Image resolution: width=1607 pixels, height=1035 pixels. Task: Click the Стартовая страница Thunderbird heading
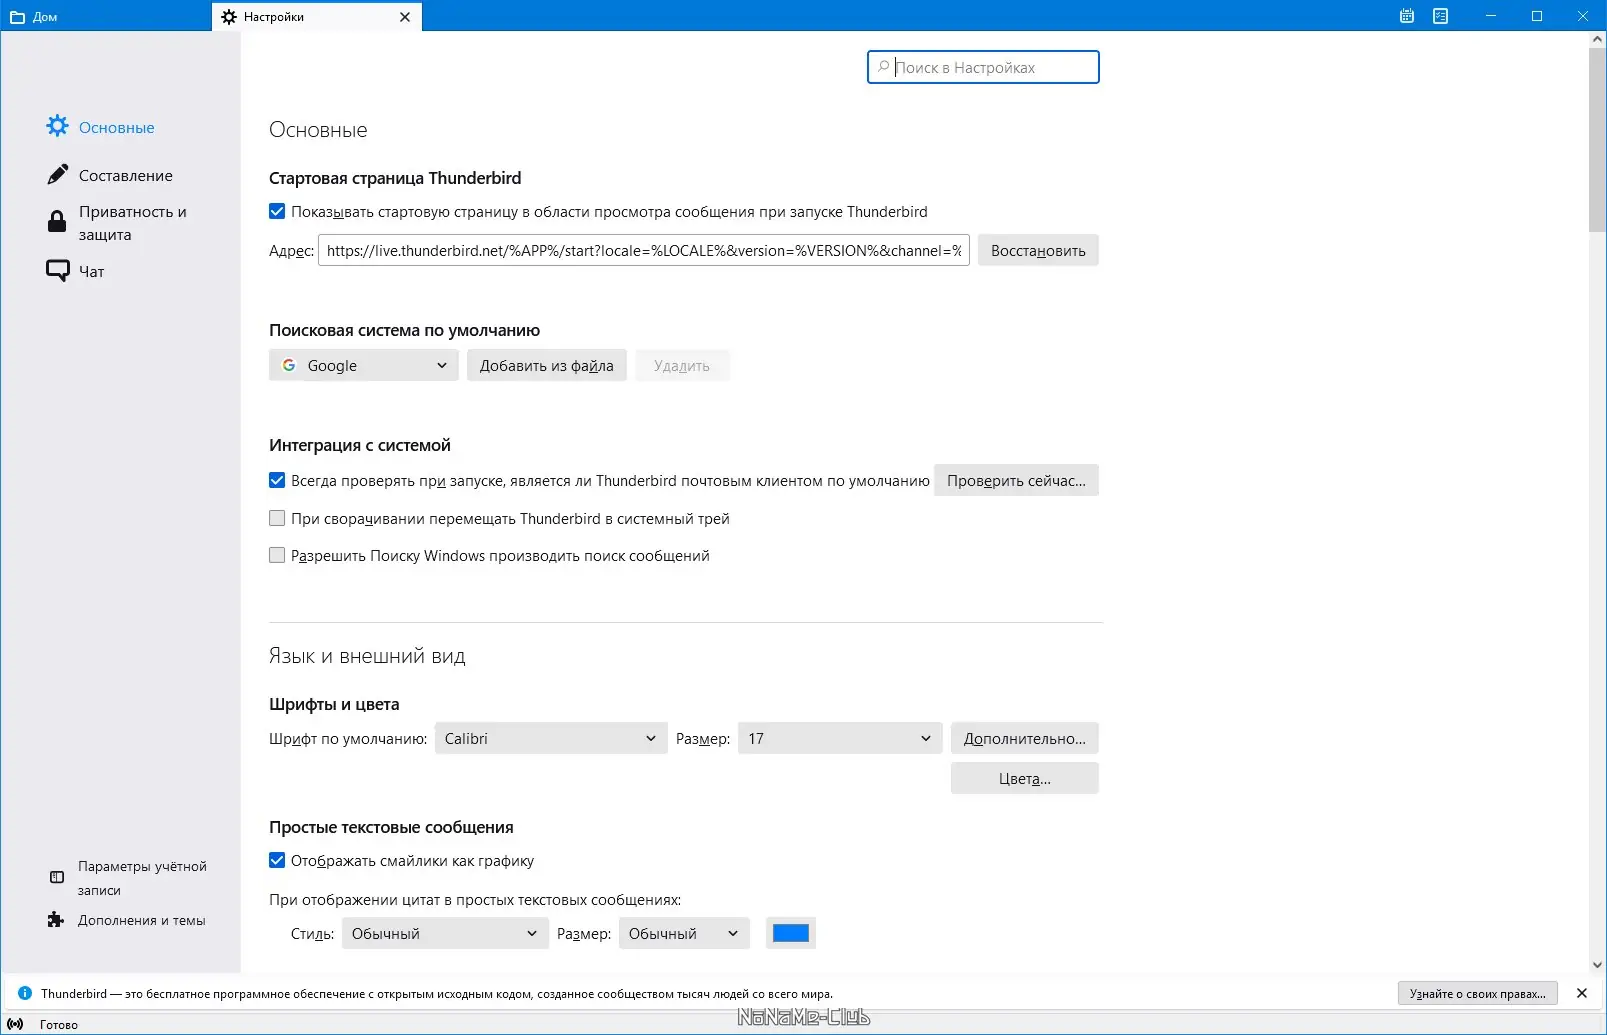click(x=395, y=178)
